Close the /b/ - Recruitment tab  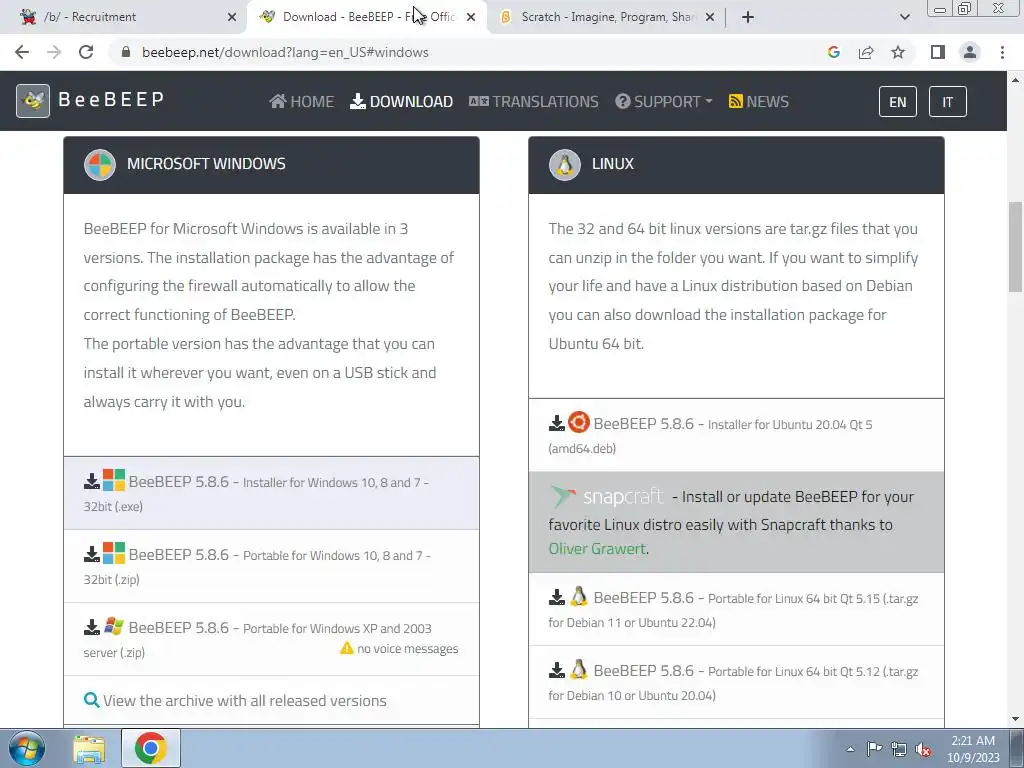[232, 17]
